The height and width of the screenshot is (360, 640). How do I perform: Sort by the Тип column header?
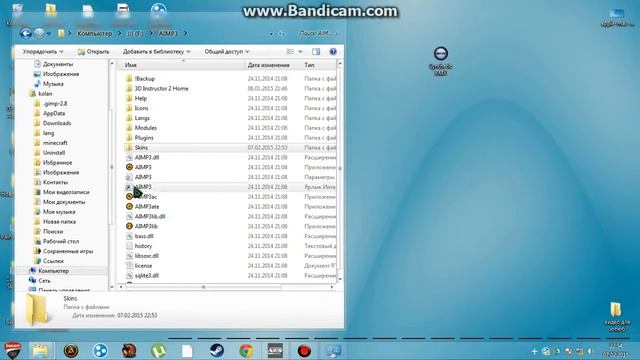[319, 65]
